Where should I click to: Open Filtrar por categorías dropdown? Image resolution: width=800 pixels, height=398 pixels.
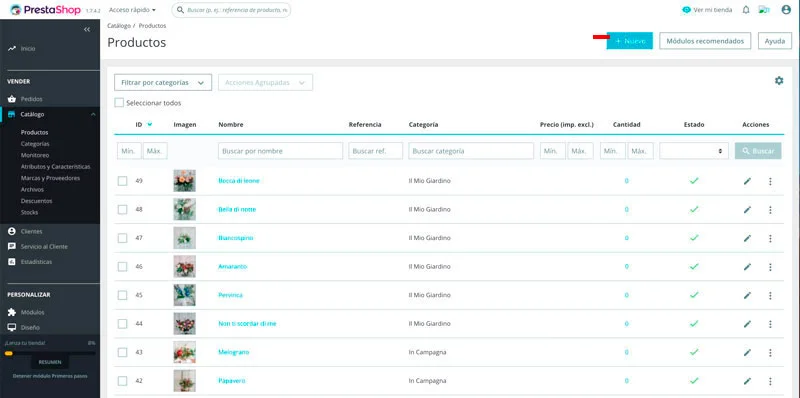(163, 82)
